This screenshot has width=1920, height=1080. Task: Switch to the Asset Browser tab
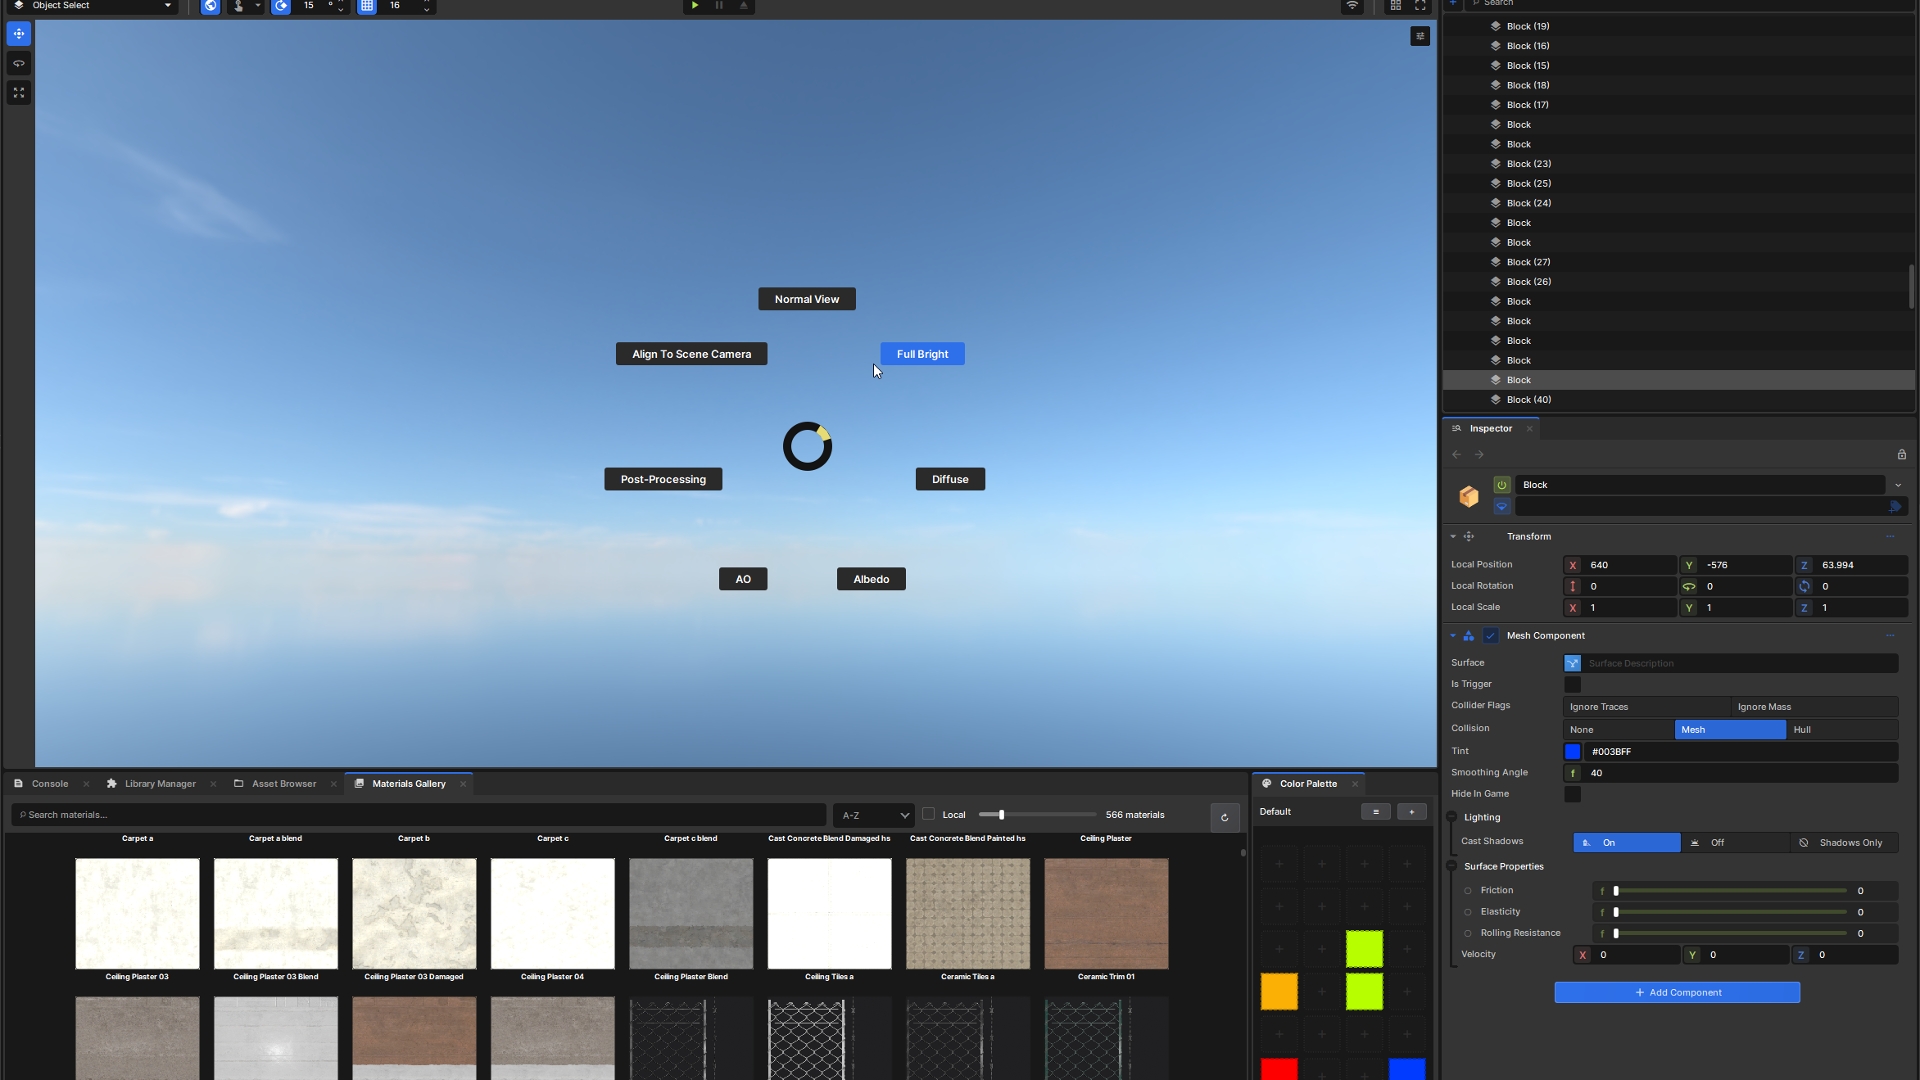[283, 784]
